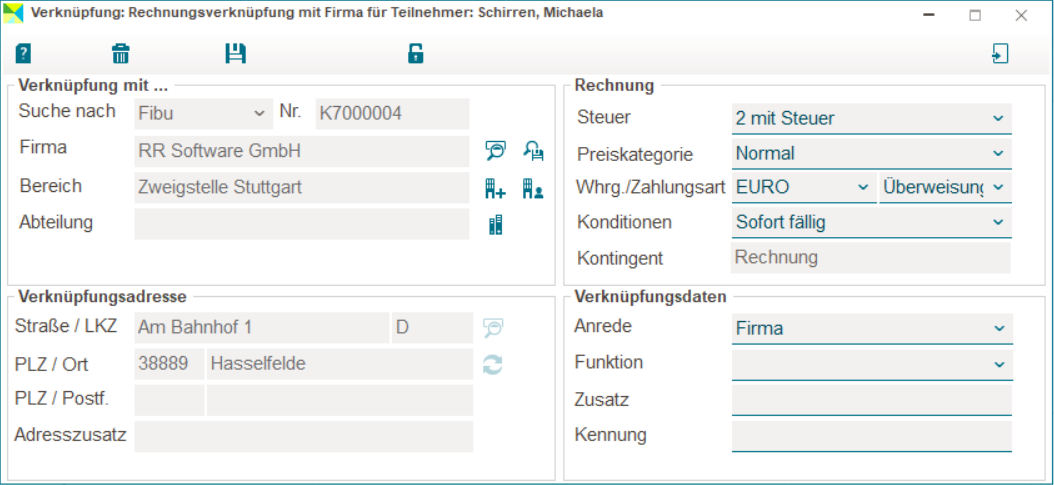Click the person search icon beside Firma

tap(533, 151)
